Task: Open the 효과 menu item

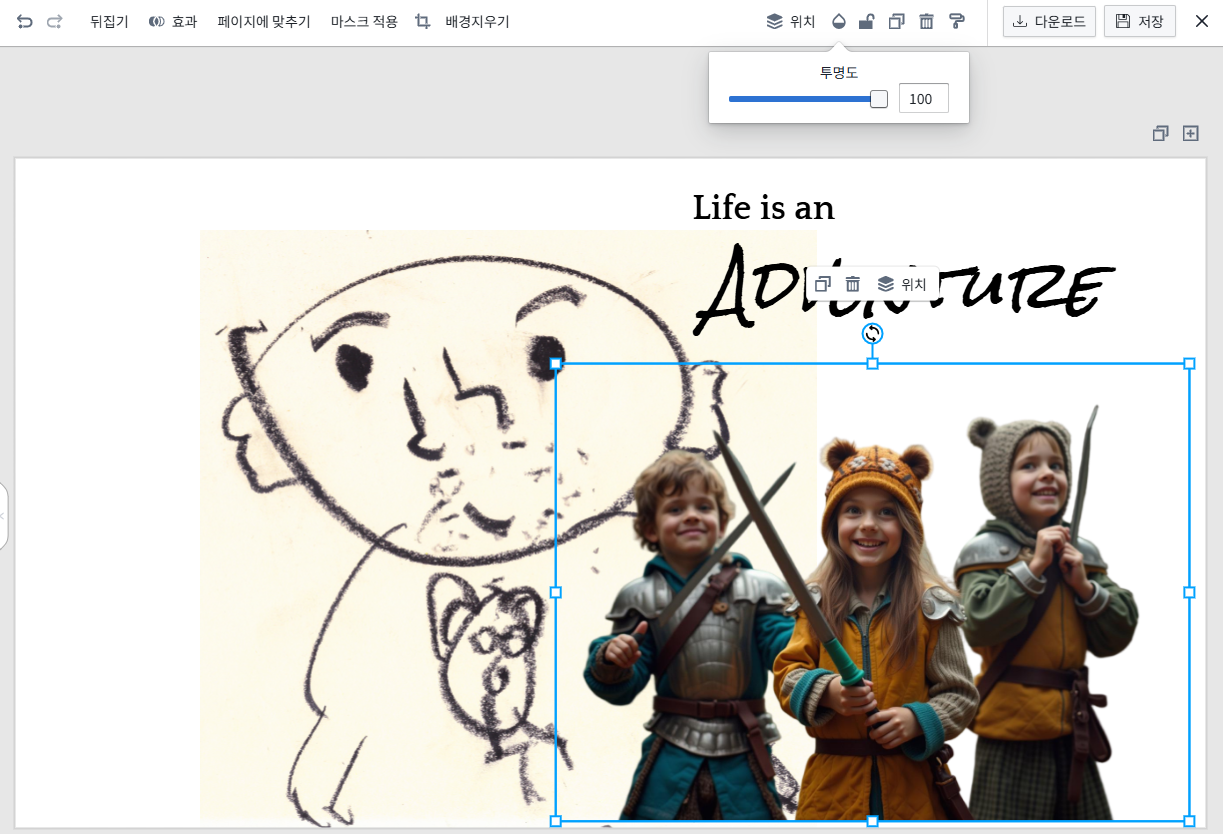Action: (174, 20)
